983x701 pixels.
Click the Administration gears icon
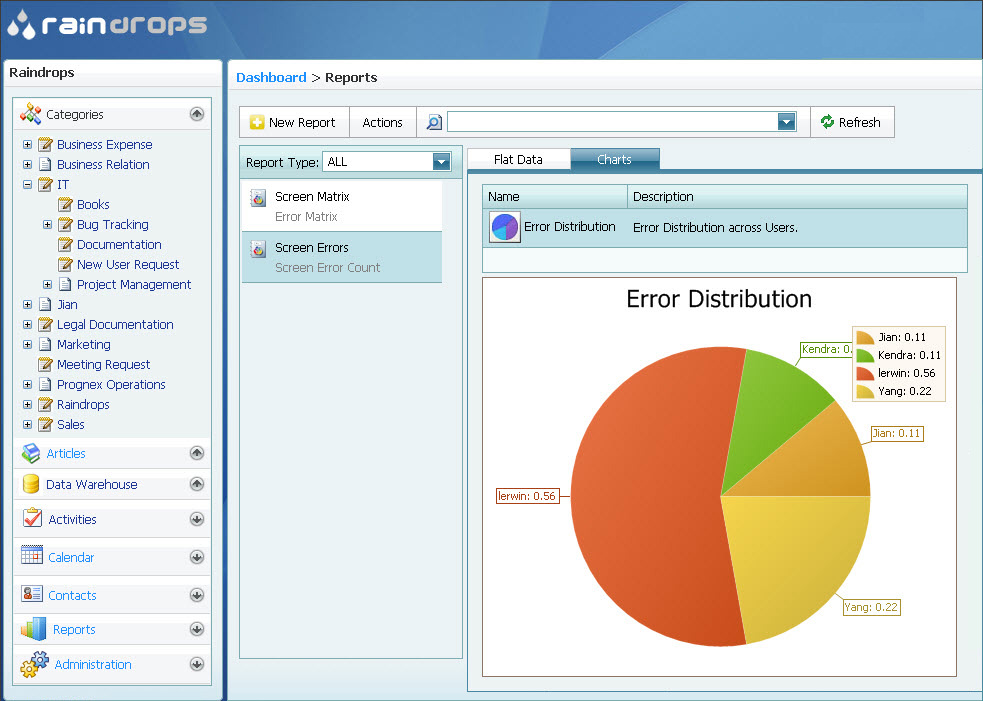34,664
